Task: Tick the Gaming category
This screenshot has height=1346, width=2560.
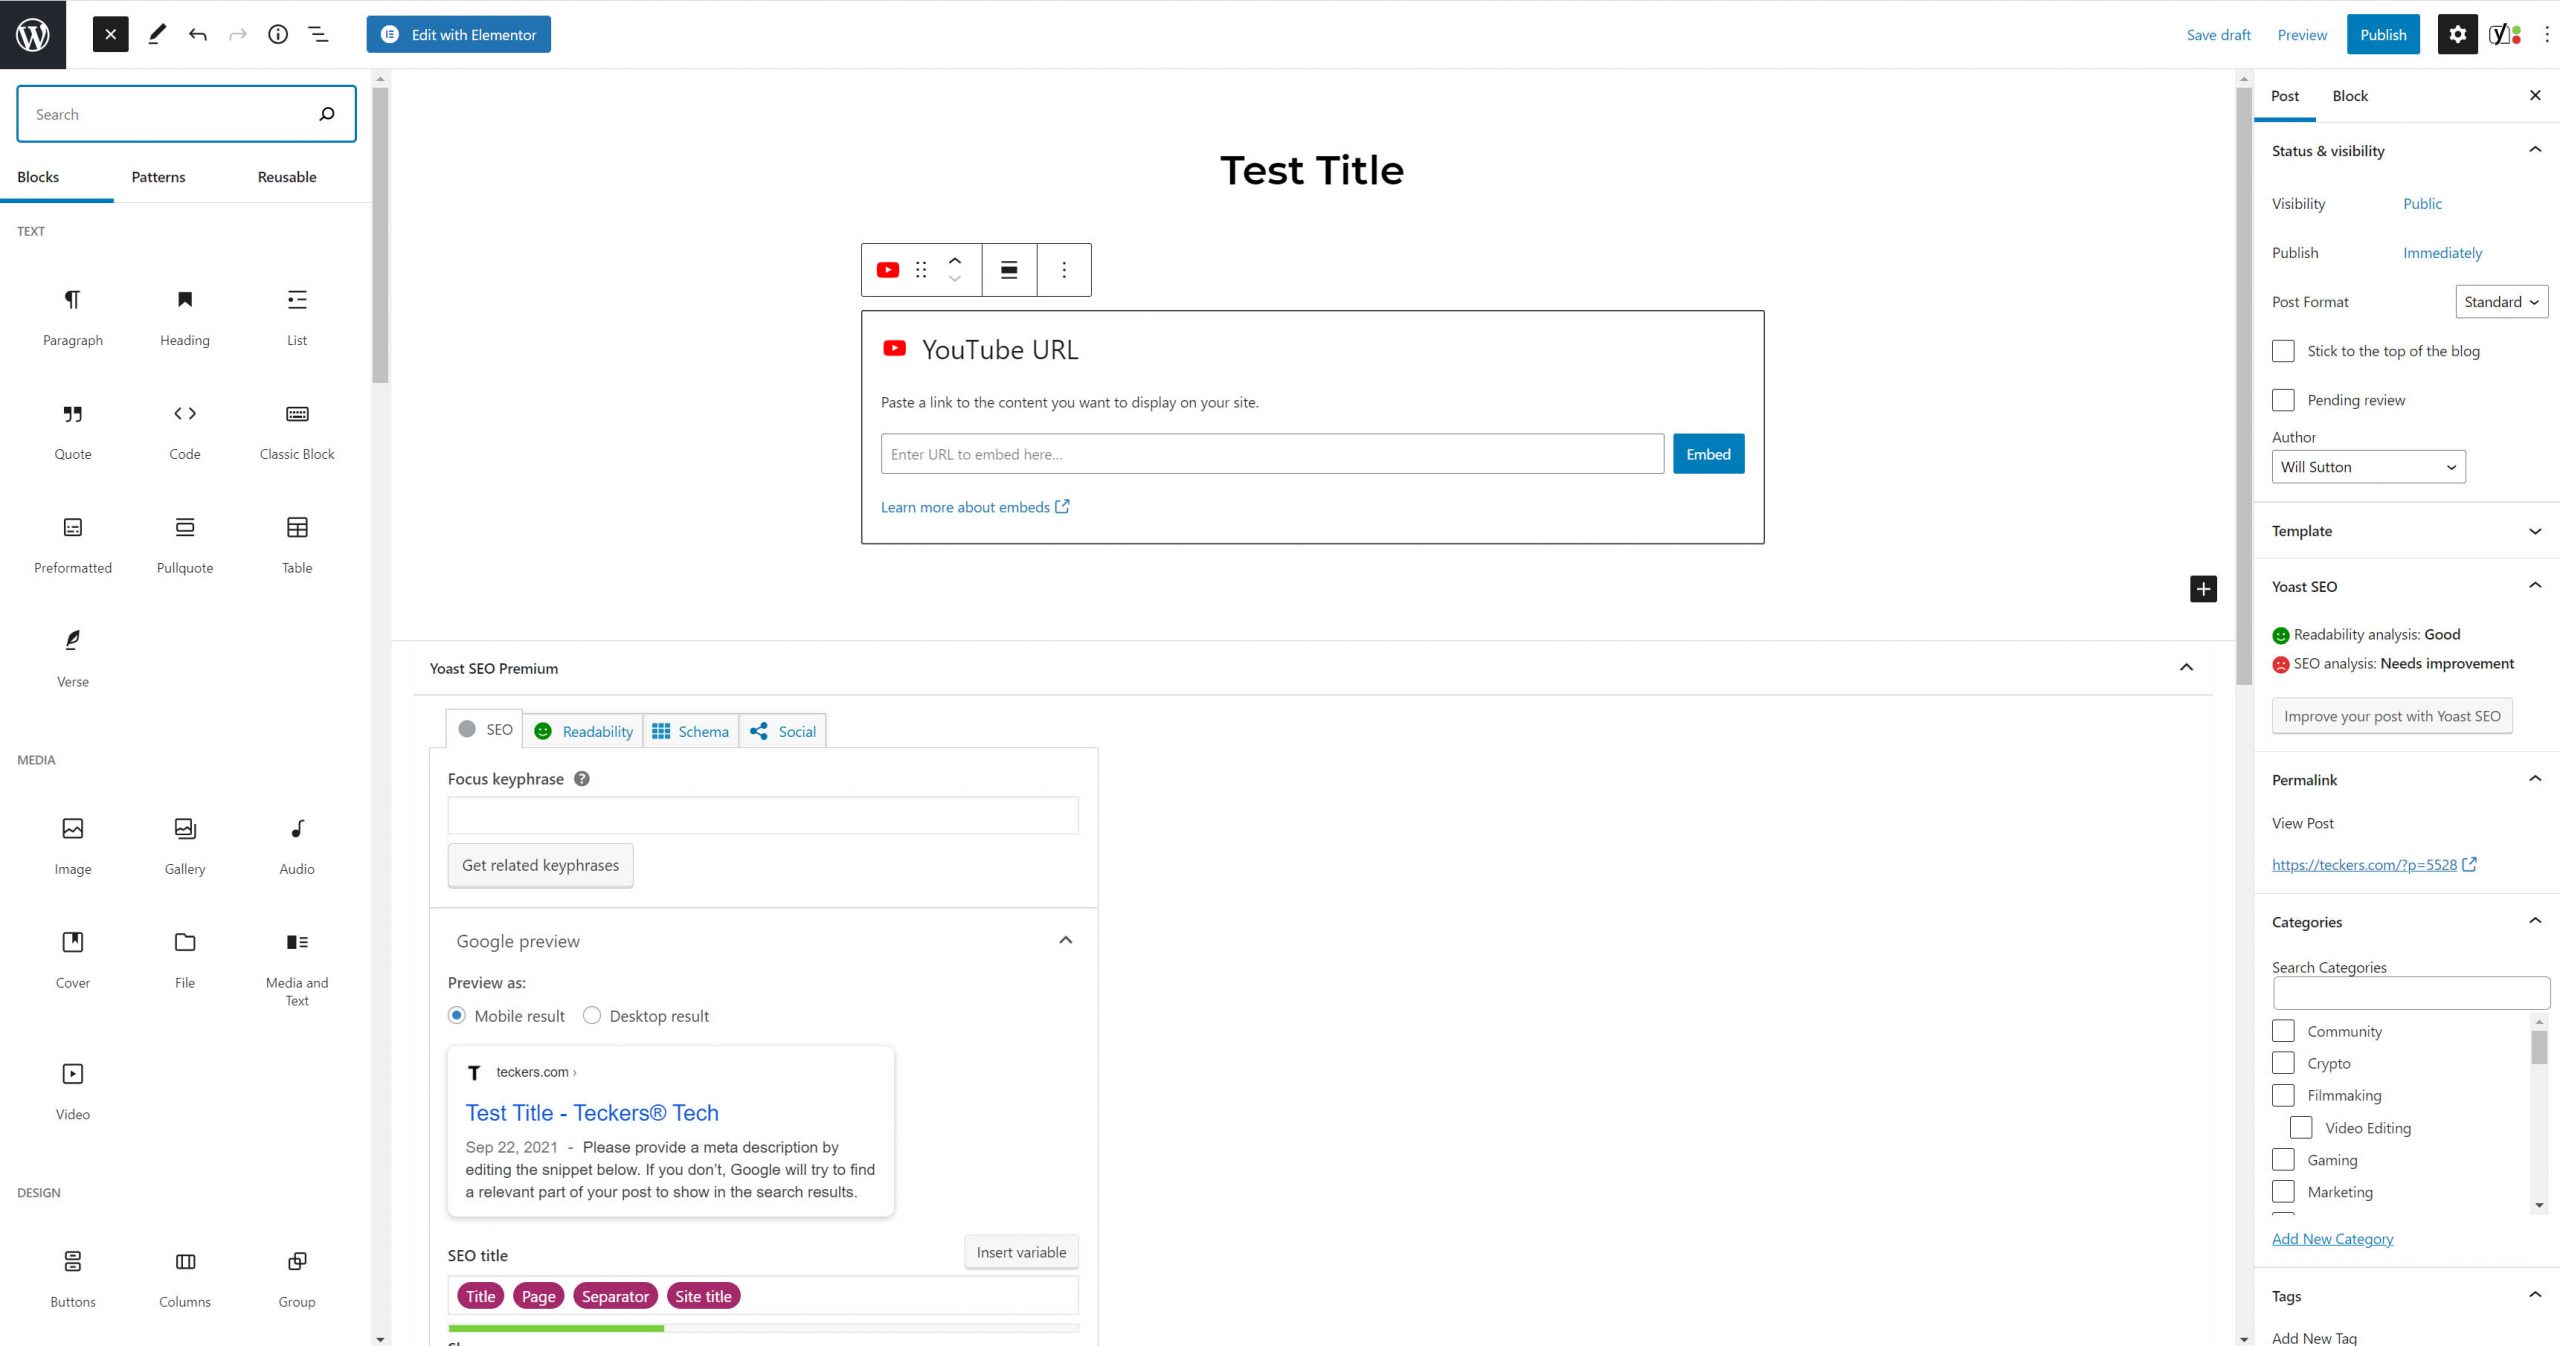Action: (2283, 1160)
